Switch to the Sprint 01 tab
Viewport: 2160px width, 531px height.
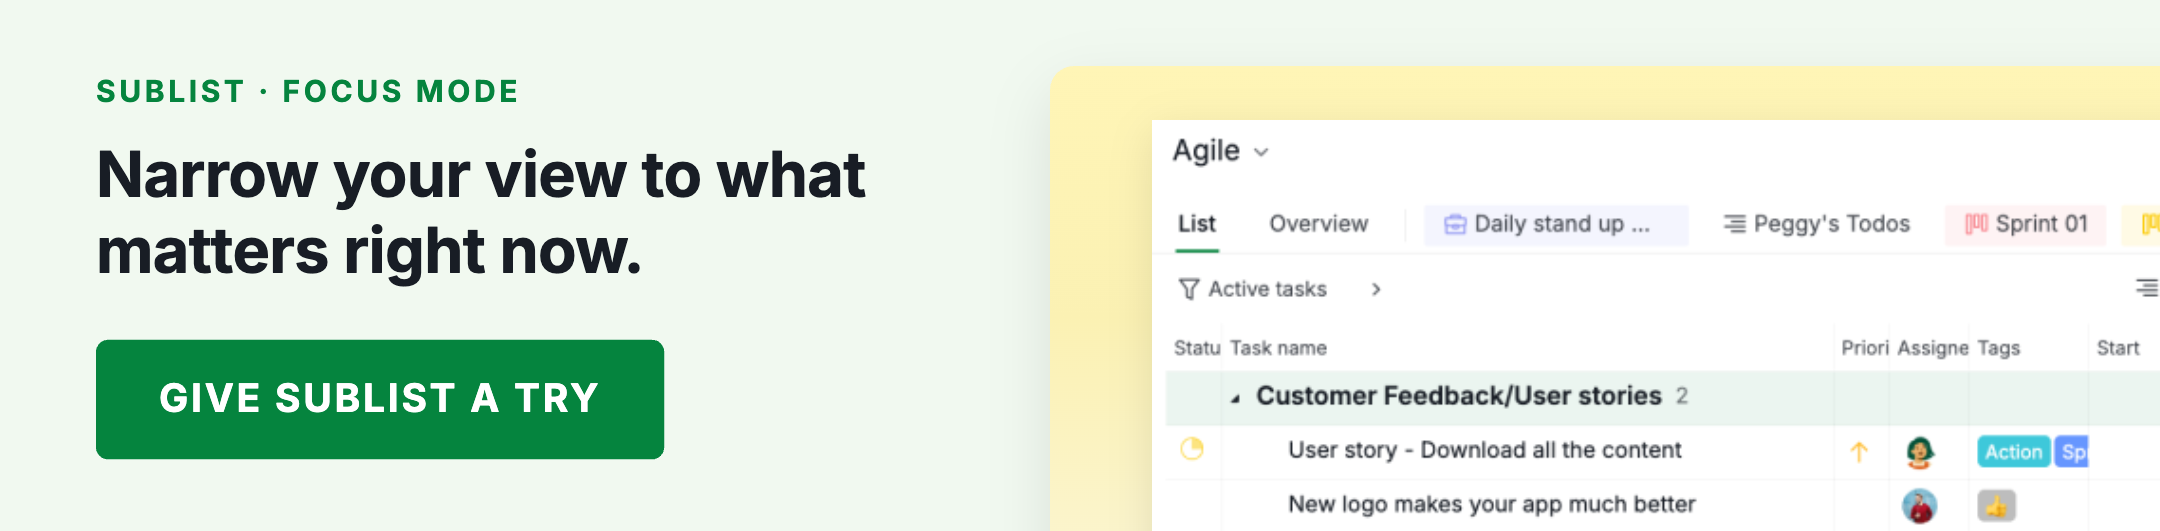(x=2026, y=224)
